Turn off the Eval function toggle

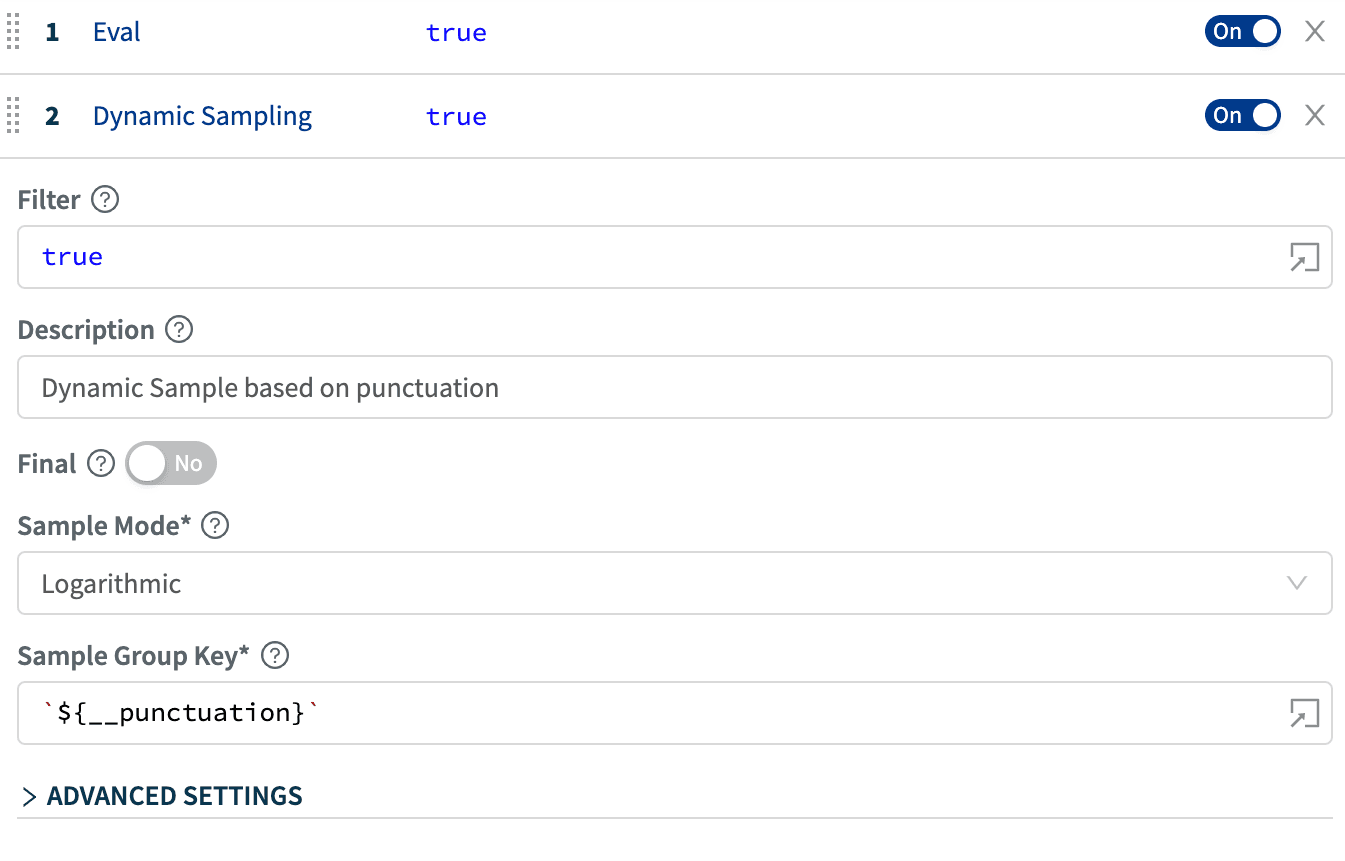tap(1242, 32)
